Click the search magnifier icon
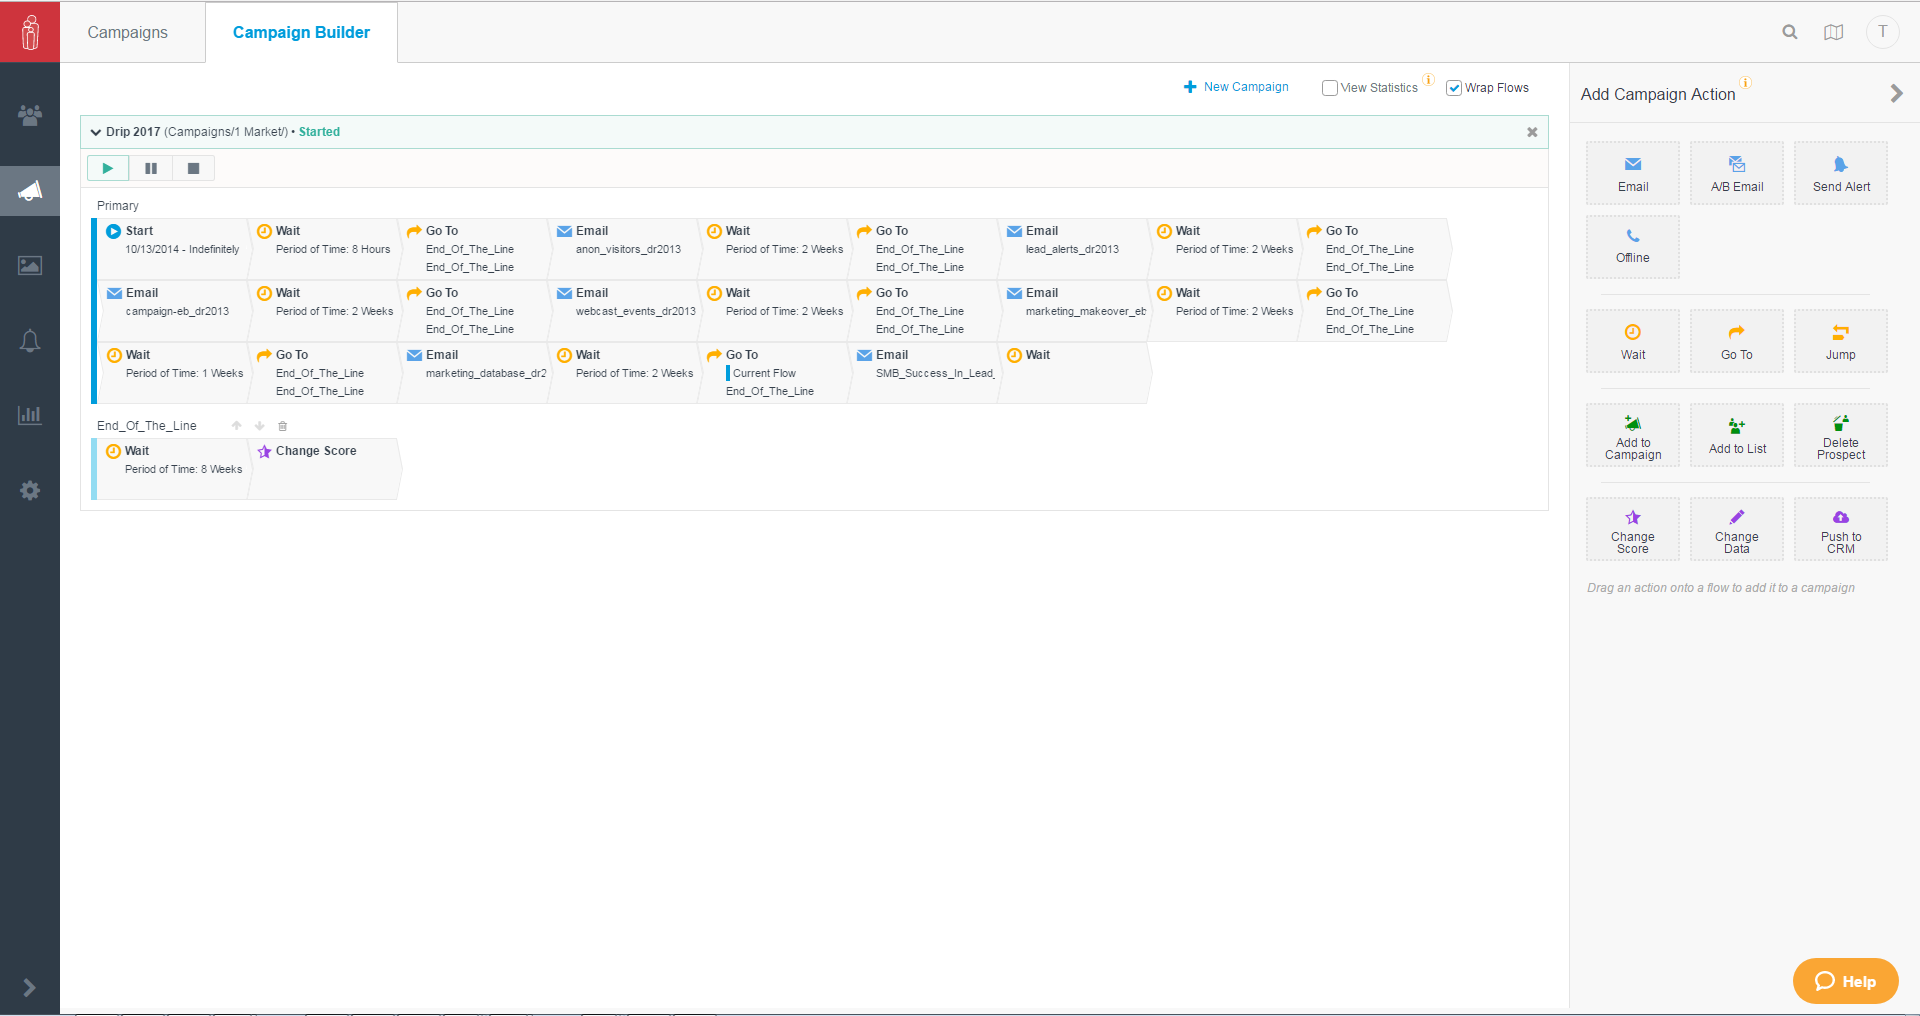Image resolution: width=1920 pixels, height=1016 pixels. [x=1790, y=32]
